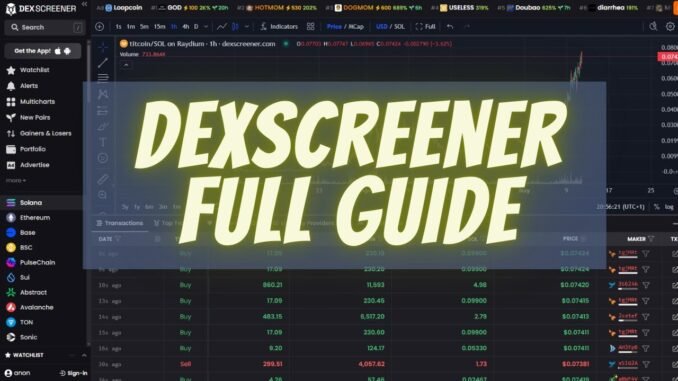Open the Date column filter
Screen dimensions: 678x381
click(118, 239)
